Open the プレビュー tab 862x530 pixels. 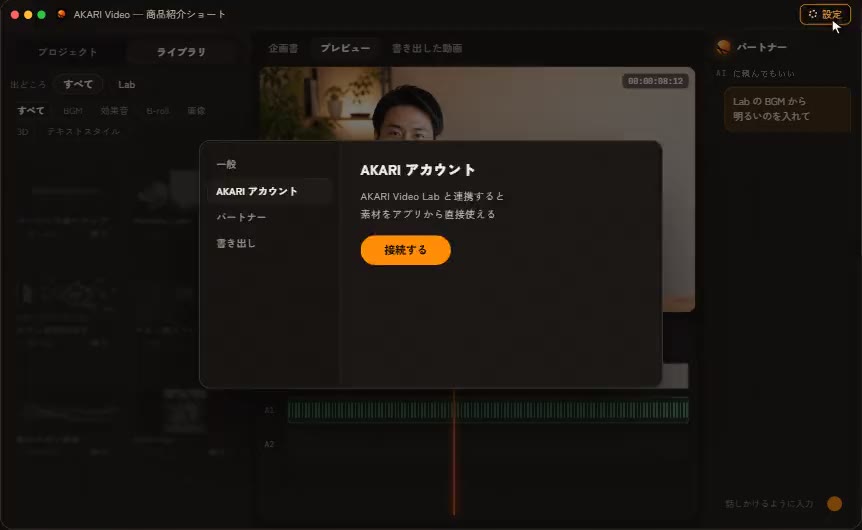[345, 48]
